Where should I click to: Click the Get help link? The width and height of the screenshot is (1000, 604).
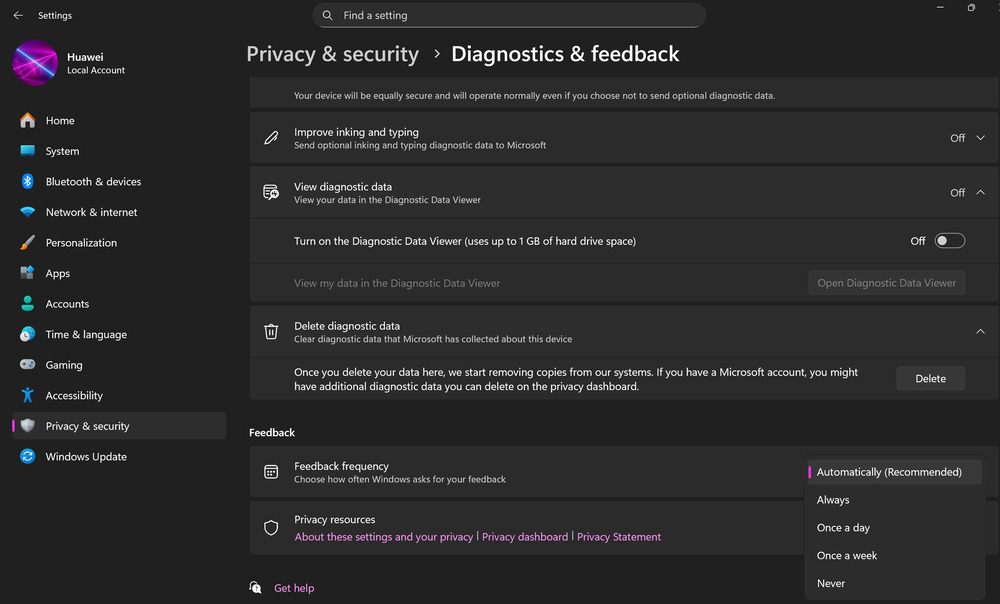tap(294, 588)
